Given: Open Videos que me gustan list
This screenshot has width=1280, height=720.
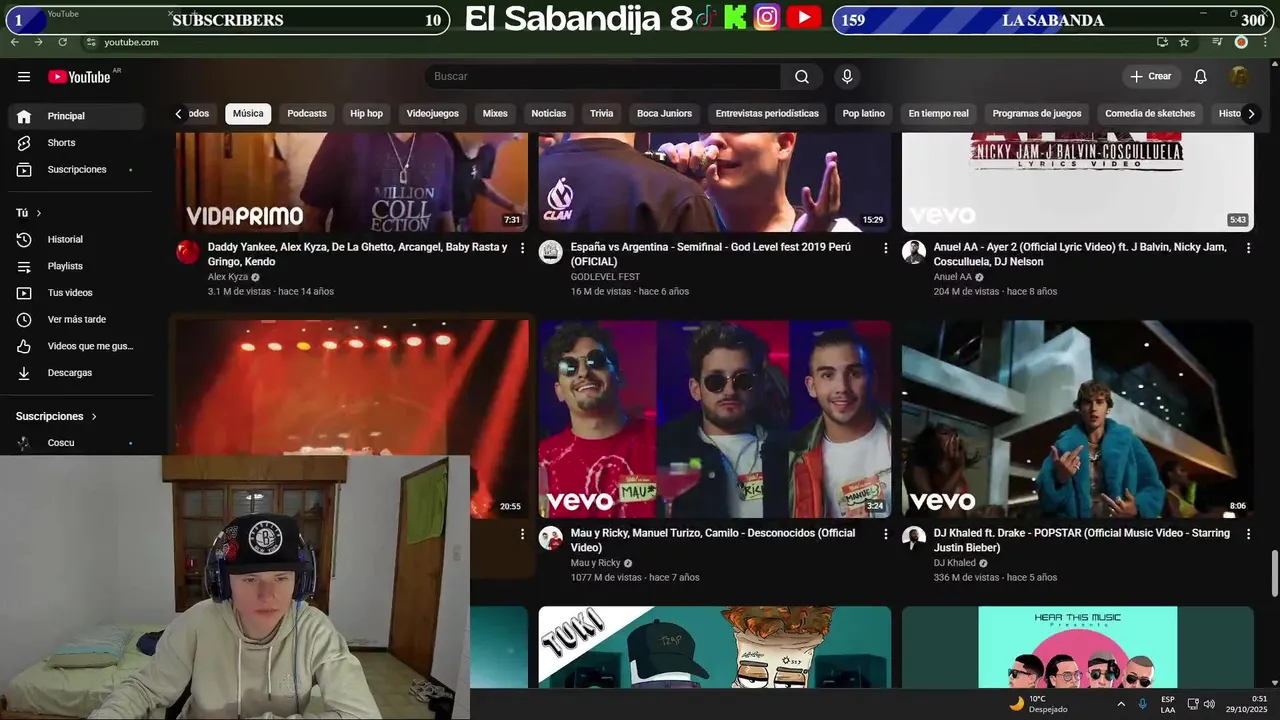Looking at the screenshot, I should click(x=76, y=346).
